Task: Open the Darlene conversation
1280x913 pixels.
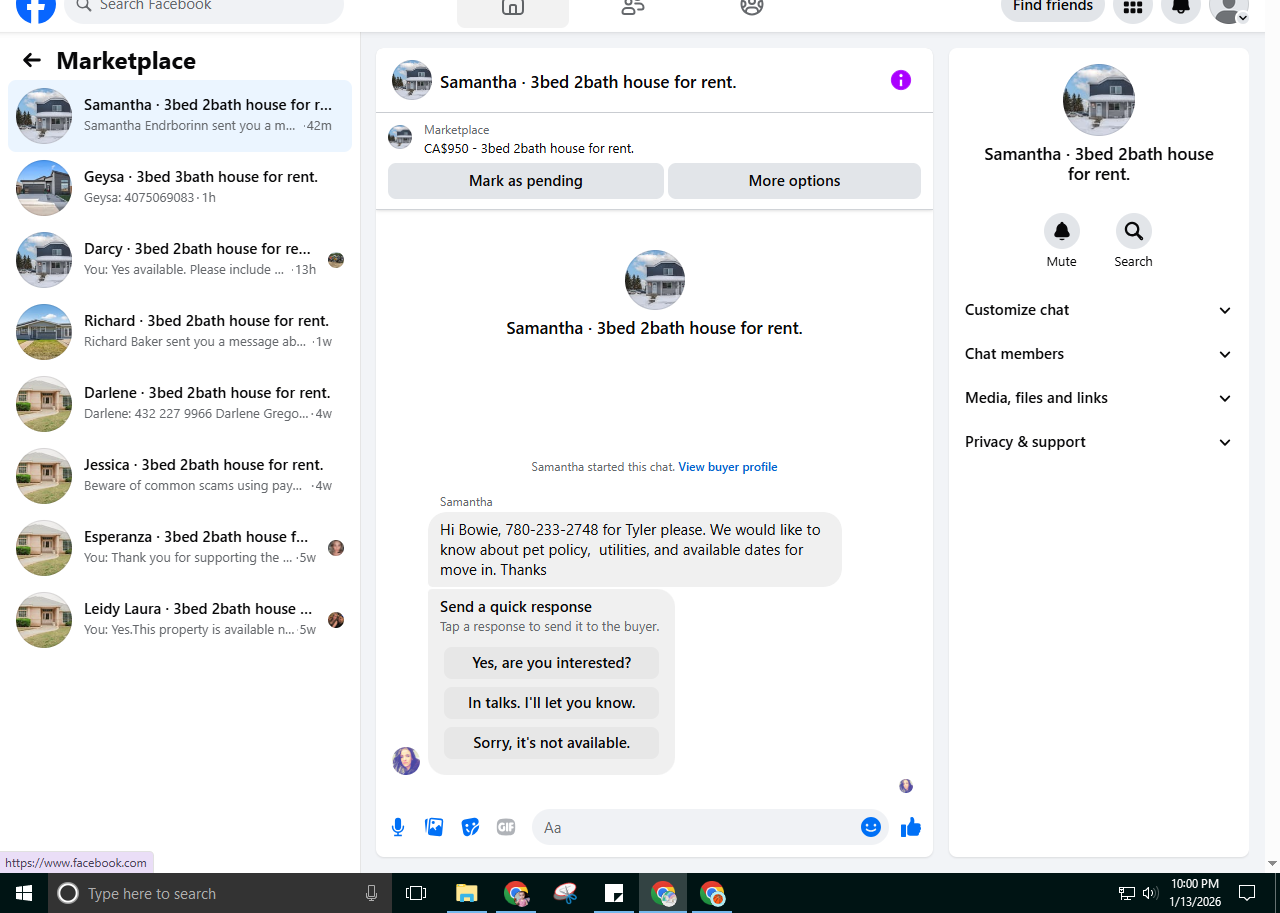Action: (180, 404)
